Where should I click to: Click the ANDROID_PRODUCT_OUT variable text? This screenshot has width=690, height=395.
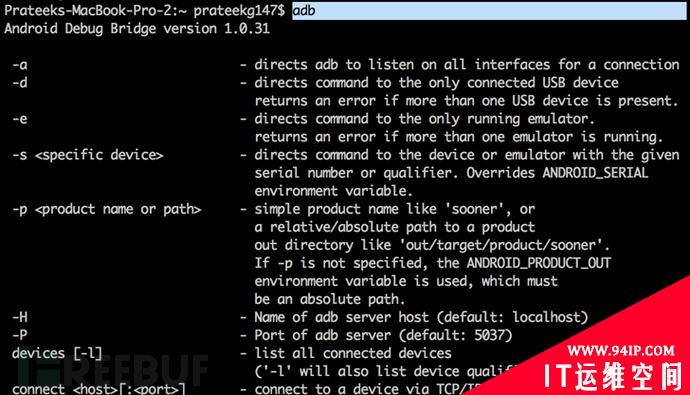click(x=539, y=263)
